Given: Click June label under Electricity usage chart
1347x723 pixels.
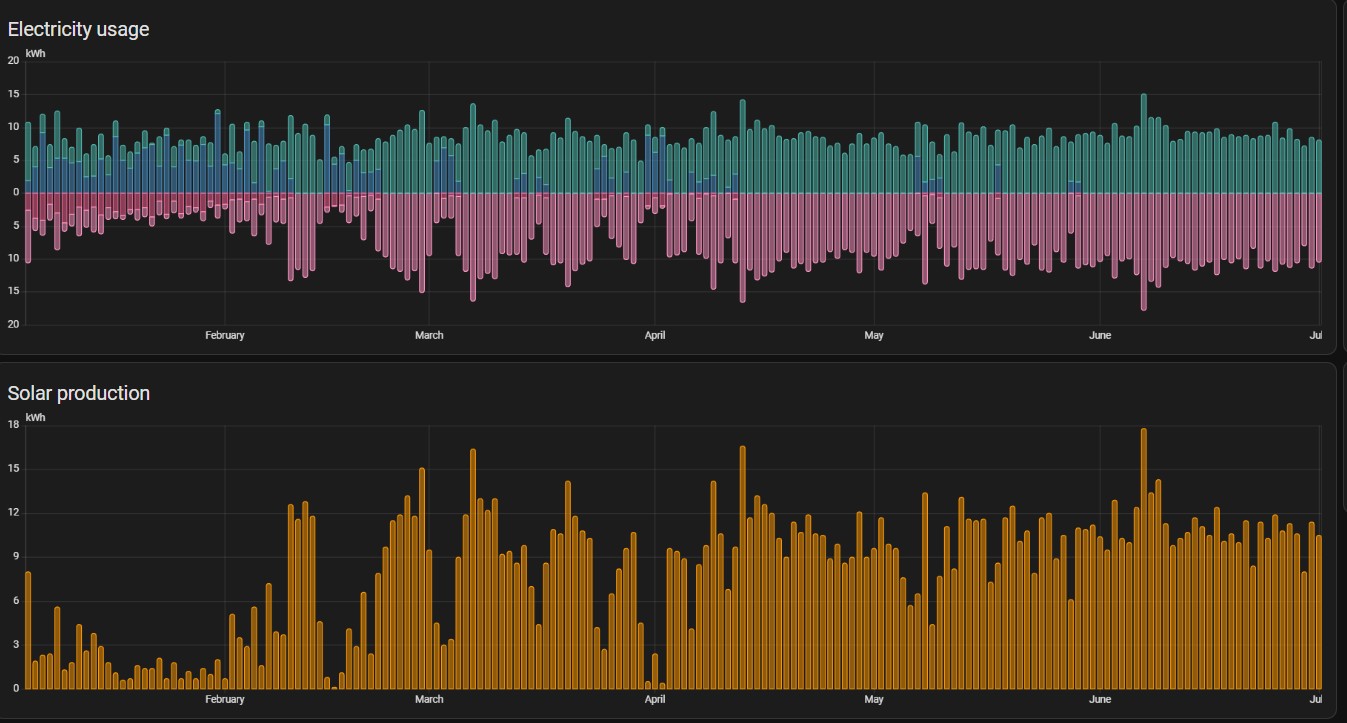Looking at the screenshot, I should click(1100, 335).
